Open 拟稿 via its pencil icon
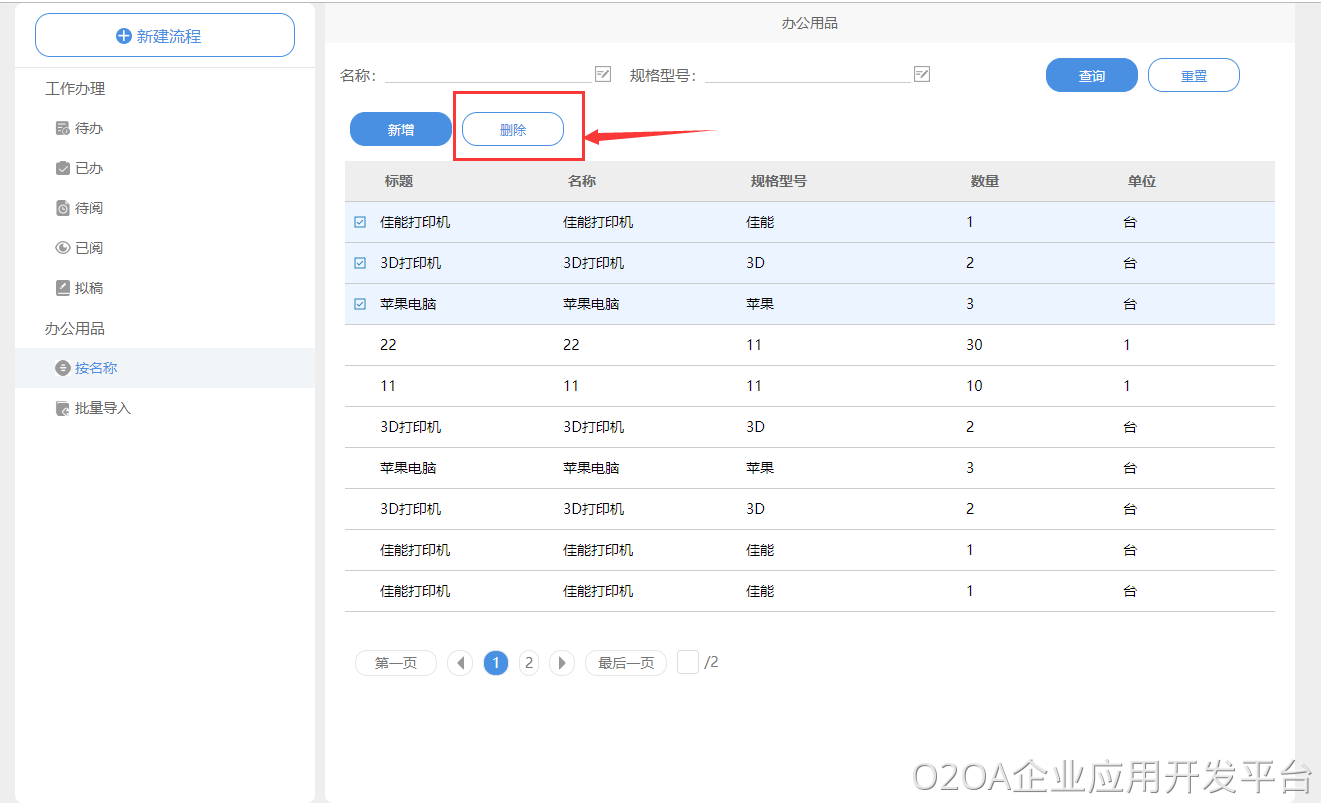Viewport: 1321px width, 803px height. pos(63,288)
